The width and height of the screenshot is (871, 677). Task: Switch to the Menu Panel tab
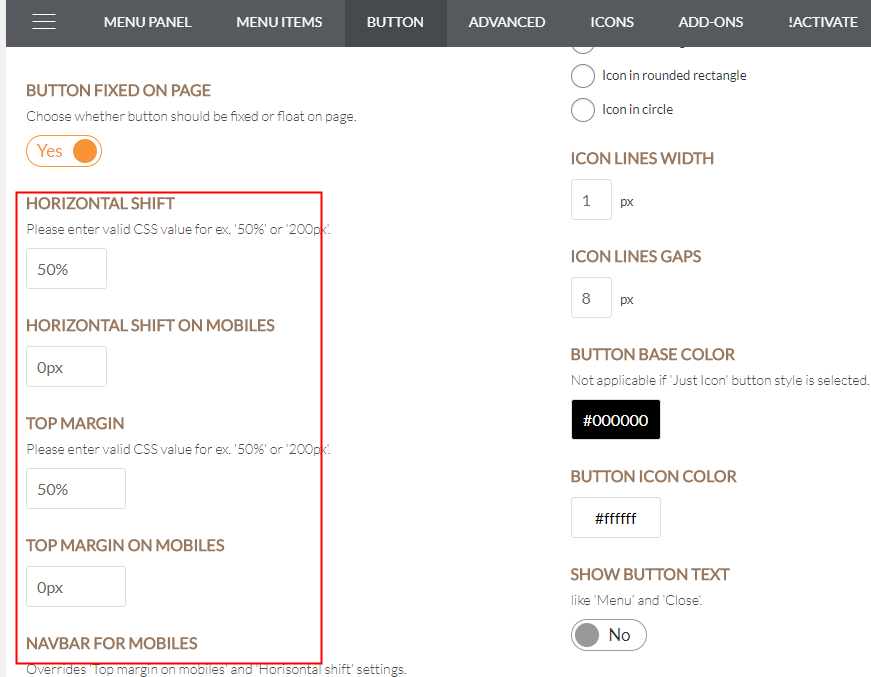[x=147, y=22]
